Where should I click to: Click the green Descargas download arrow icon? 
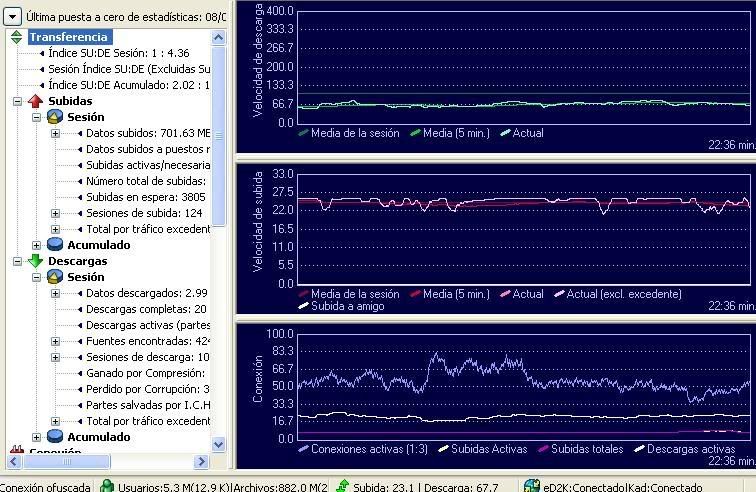tap(35, 261)
